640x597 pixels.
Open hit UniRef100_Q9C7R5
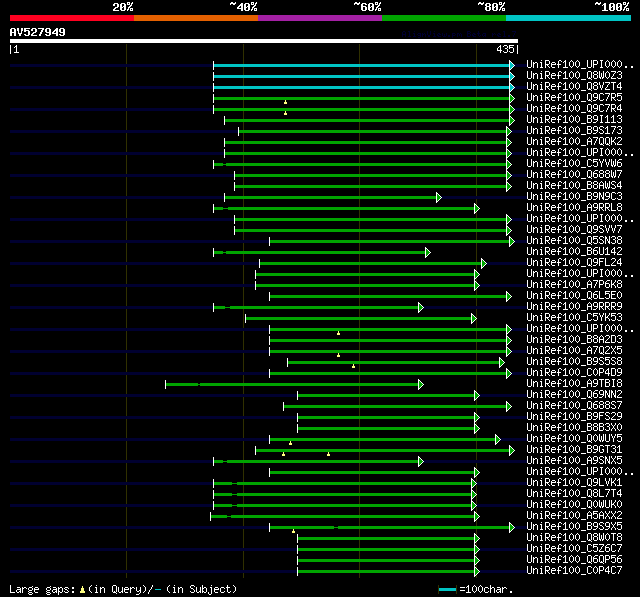click(x=574, y=98)
